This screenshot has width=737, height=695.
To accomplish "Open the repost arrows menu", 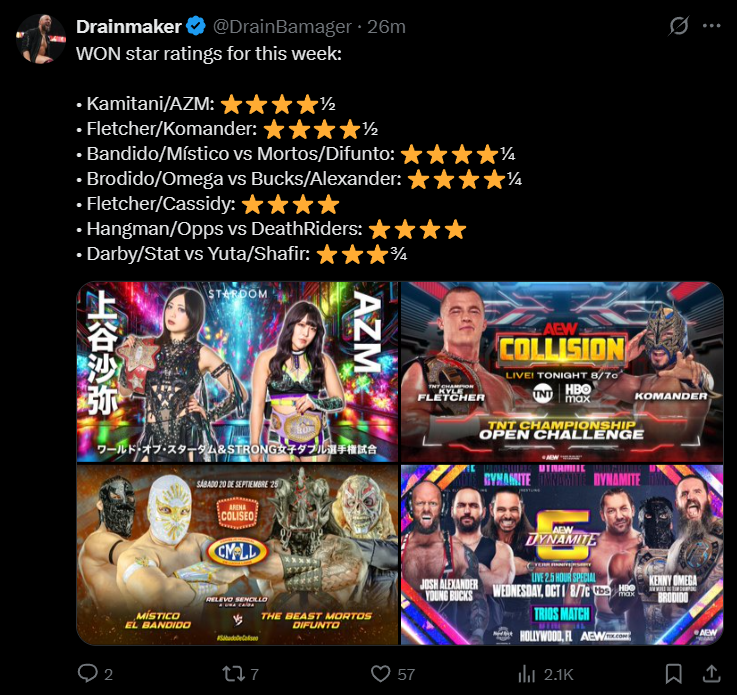I will (234, 674).
